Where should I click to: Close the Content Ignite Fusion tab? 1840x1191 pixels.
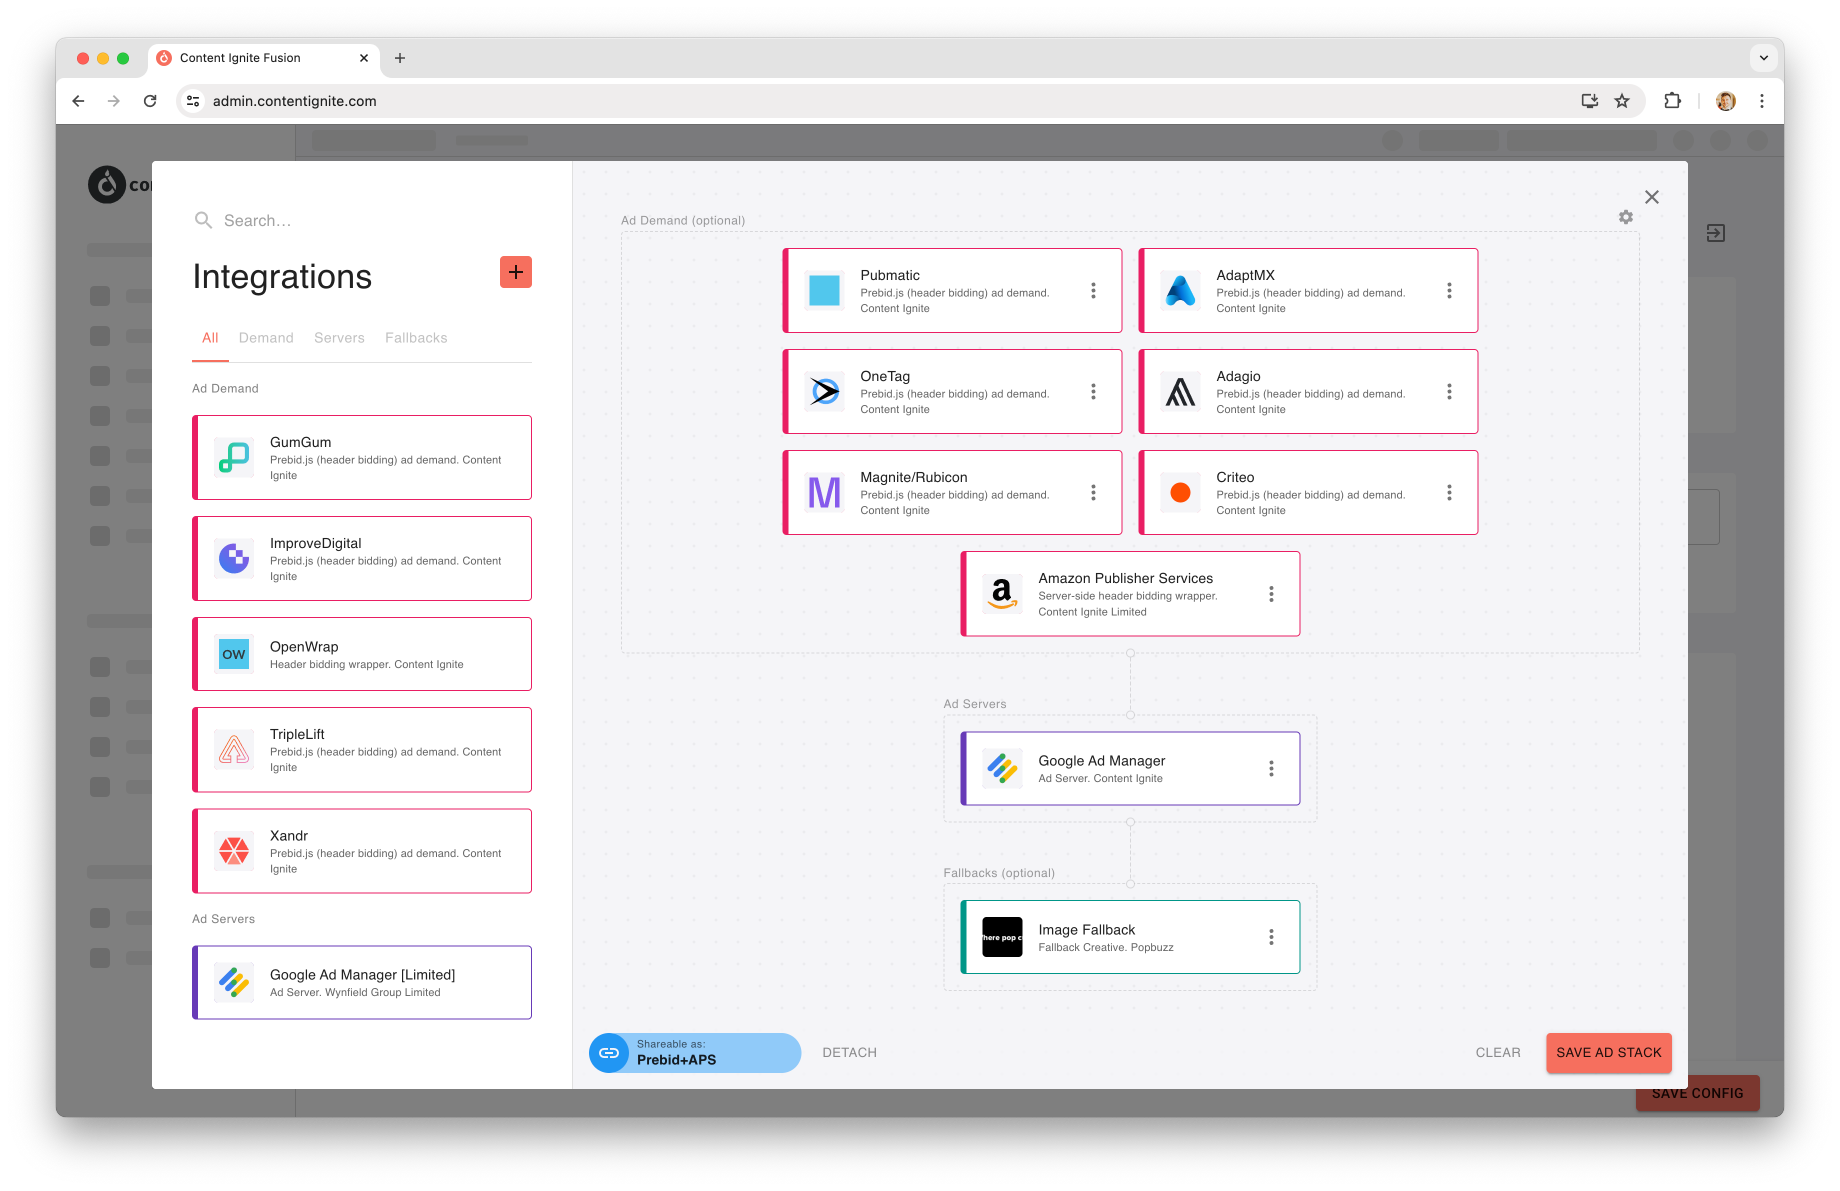coord(364,58)
